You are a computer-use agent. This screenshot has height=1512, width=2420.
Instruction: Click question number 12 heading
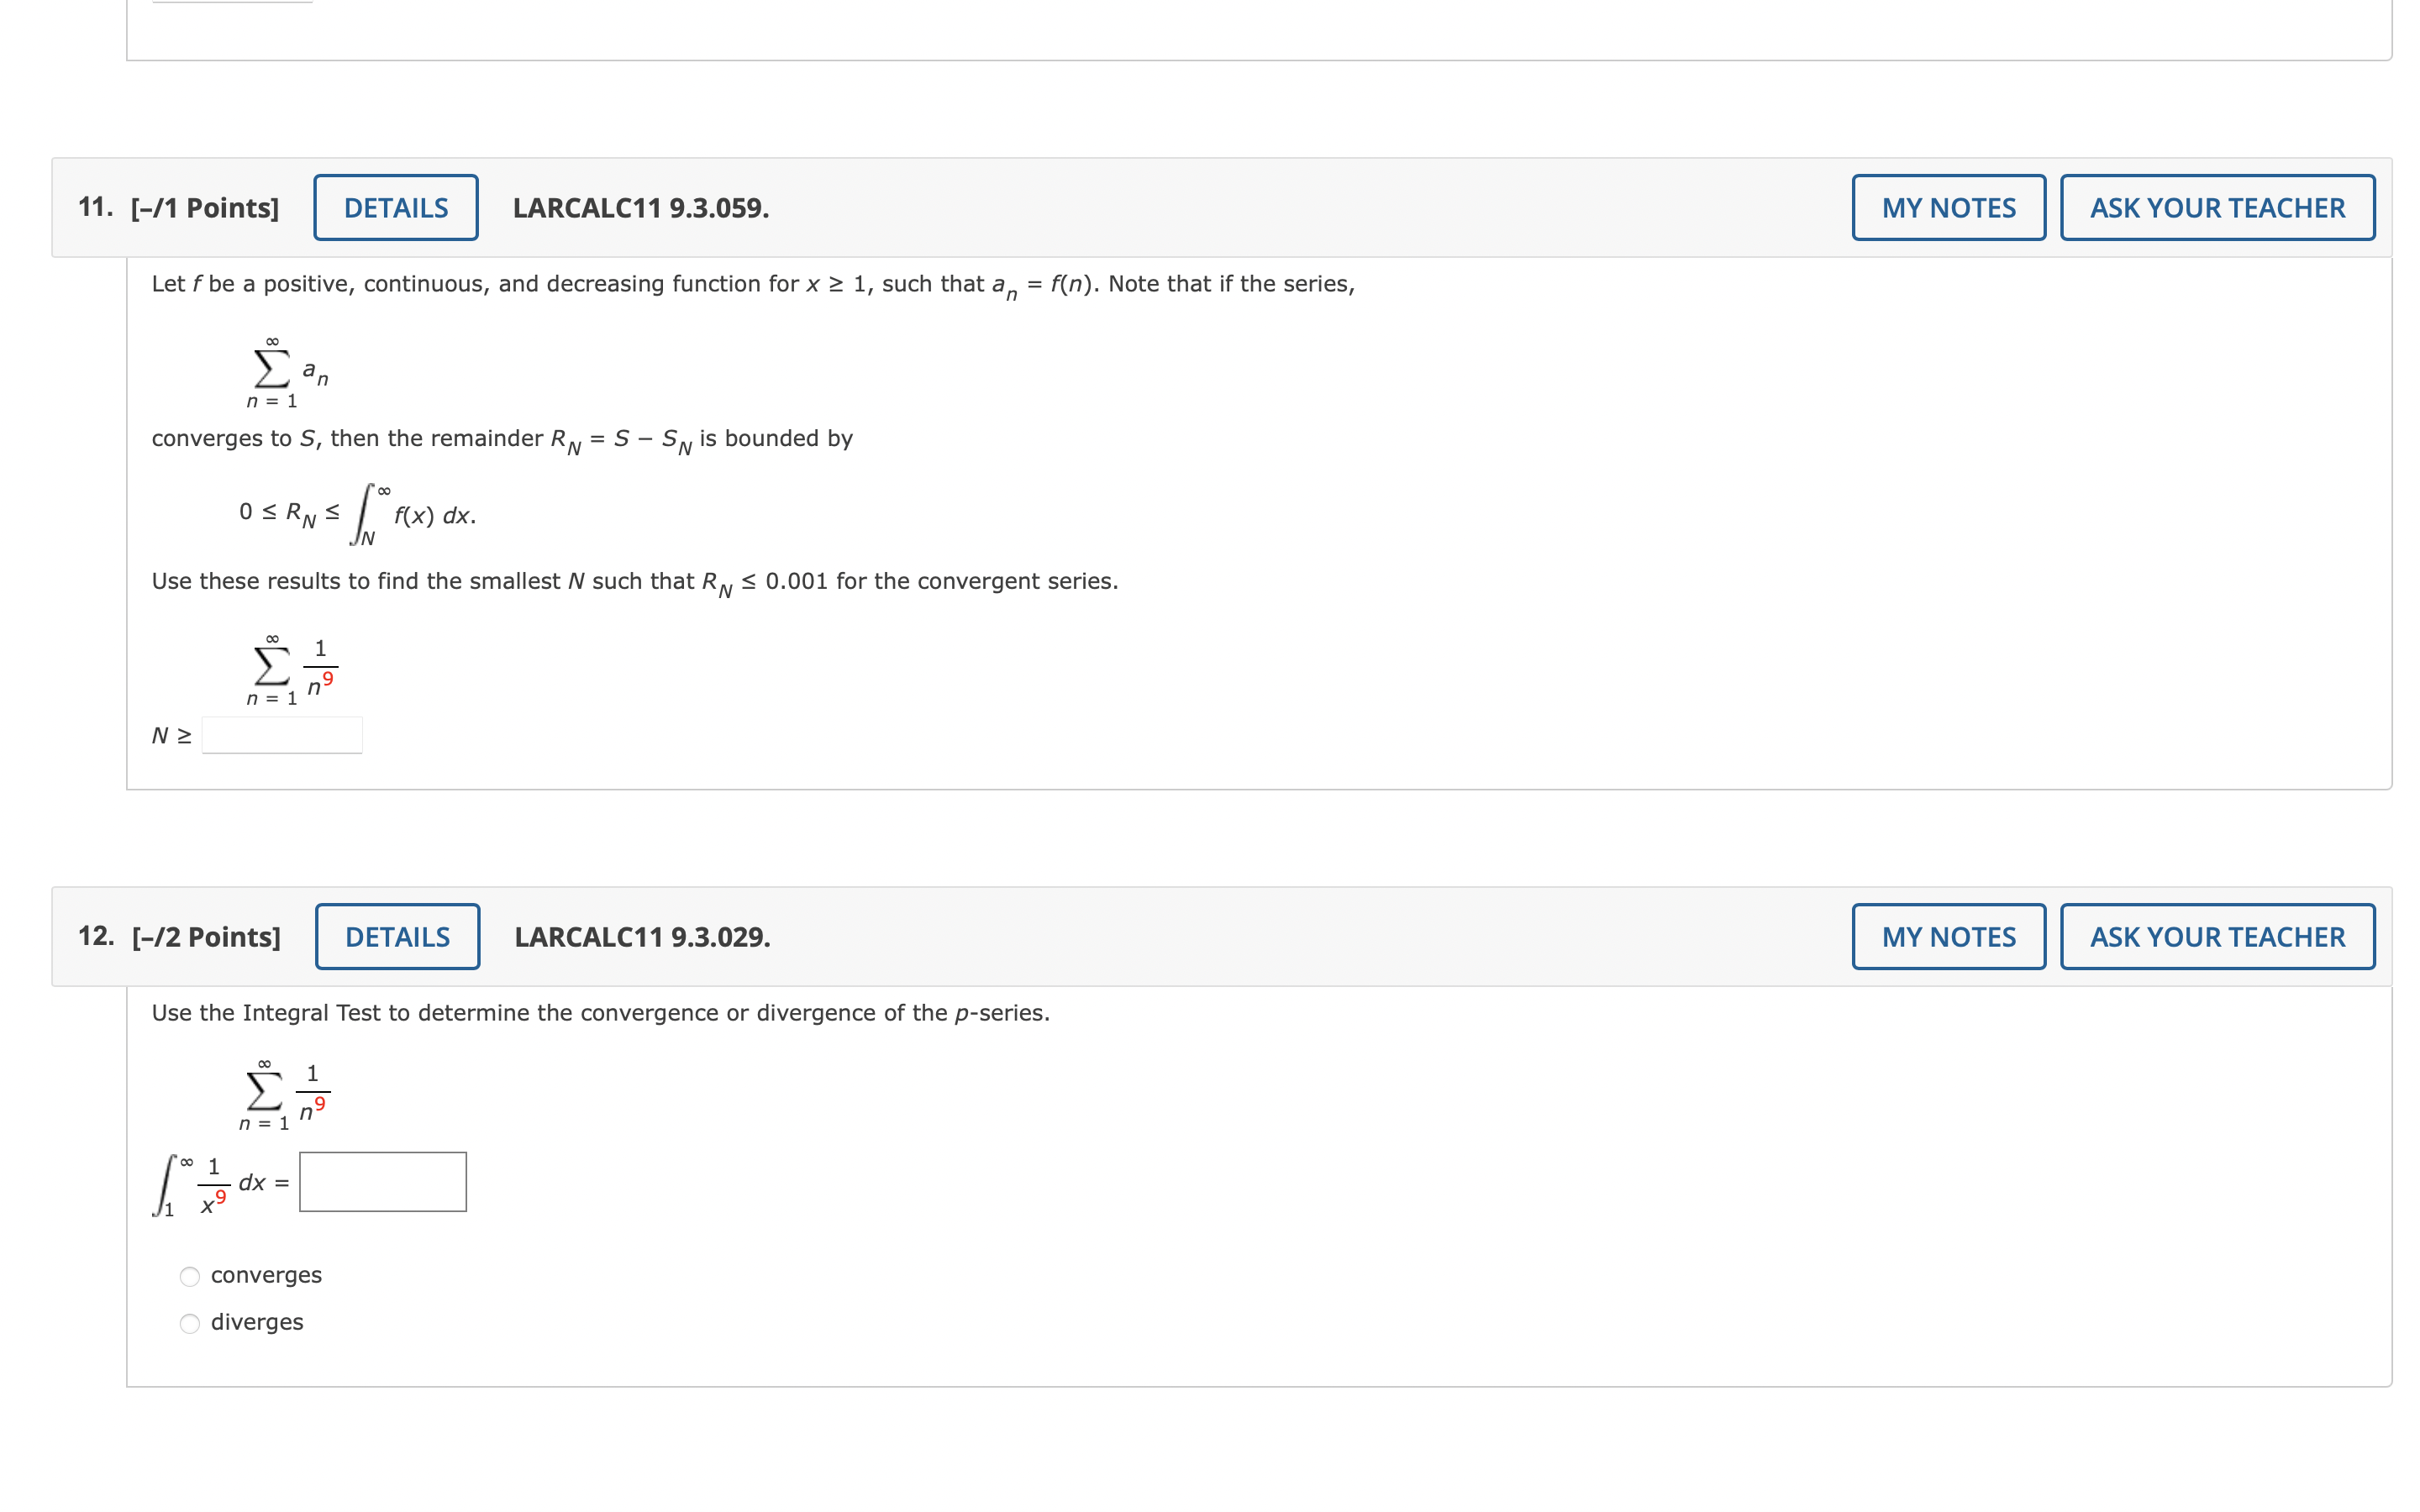pos(95,936)
